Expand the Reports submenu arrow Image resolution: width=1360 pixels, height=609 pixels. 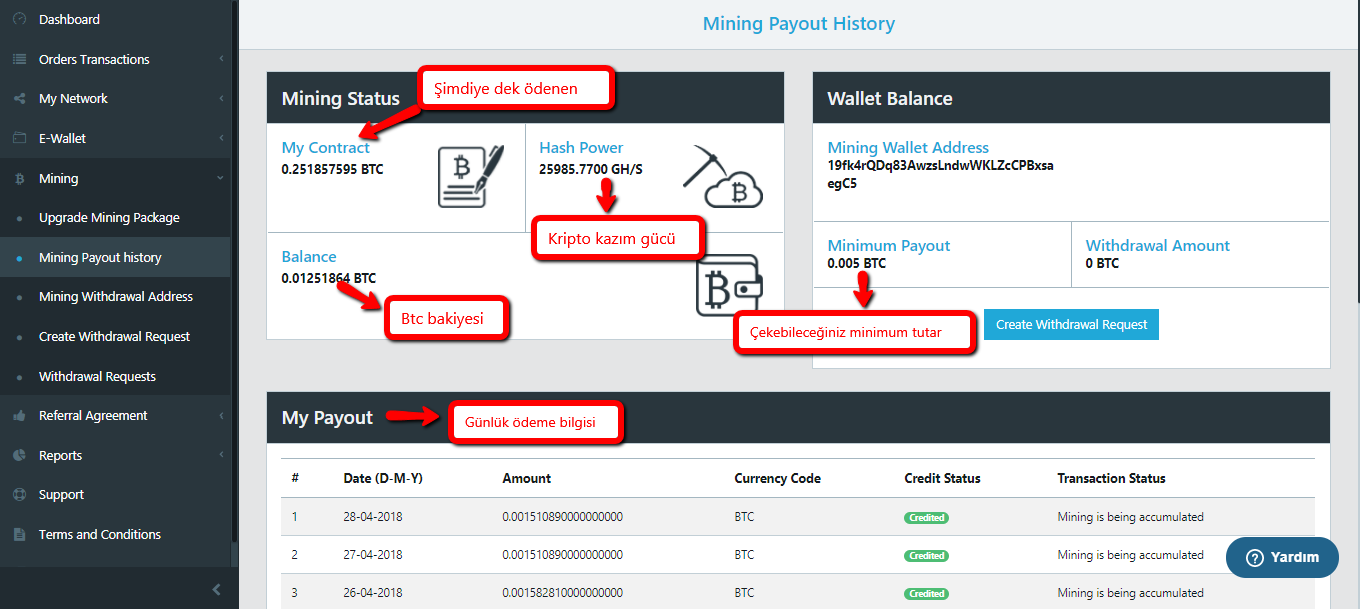[x=221, y=455]
